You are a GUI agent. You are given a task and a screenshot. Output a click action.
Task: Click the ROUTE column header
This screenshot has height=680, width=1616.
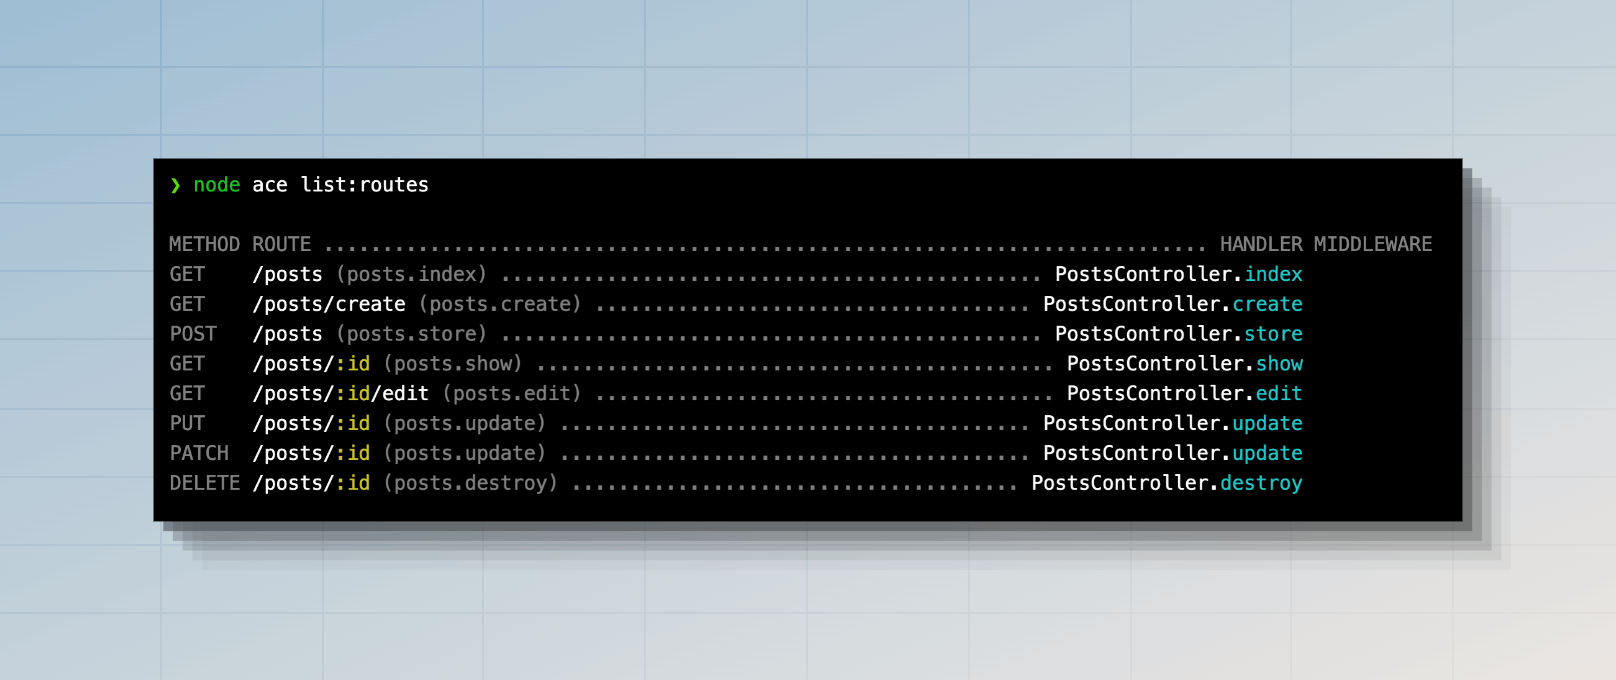pyautogui.click(x=281, y=244)
